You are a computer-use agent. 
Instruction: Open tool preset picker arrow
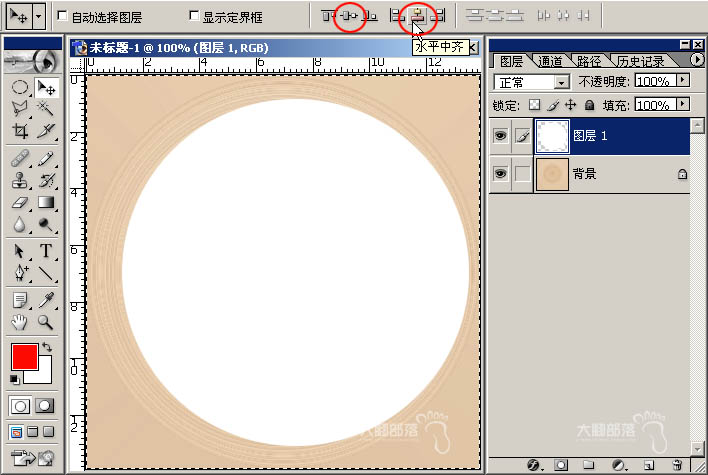[38, 17]
